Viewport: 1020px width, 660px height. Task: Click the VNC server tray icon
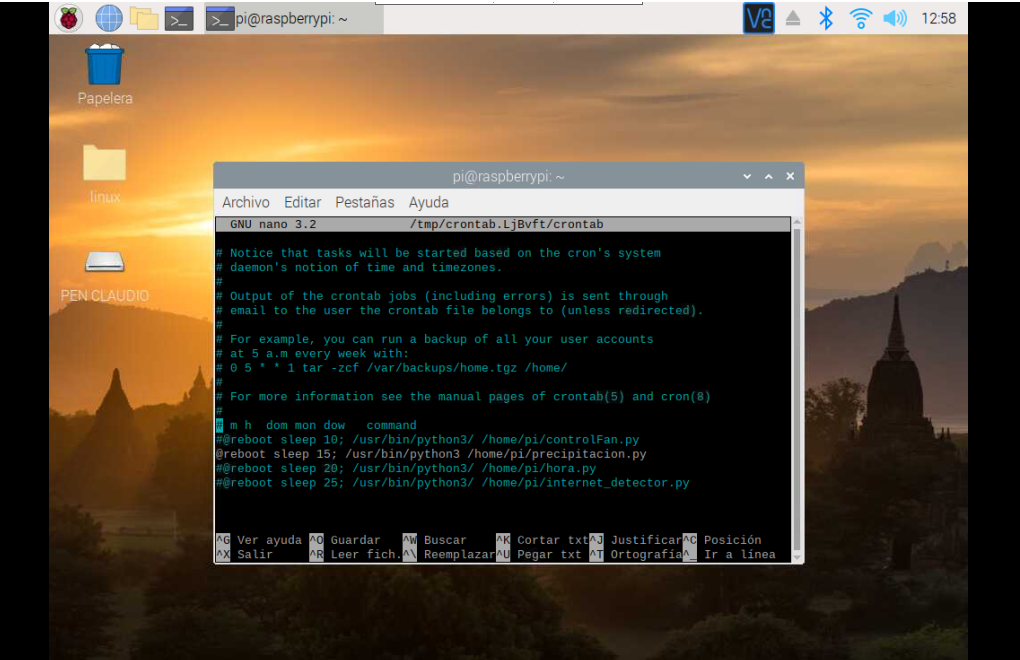(759, 18)
